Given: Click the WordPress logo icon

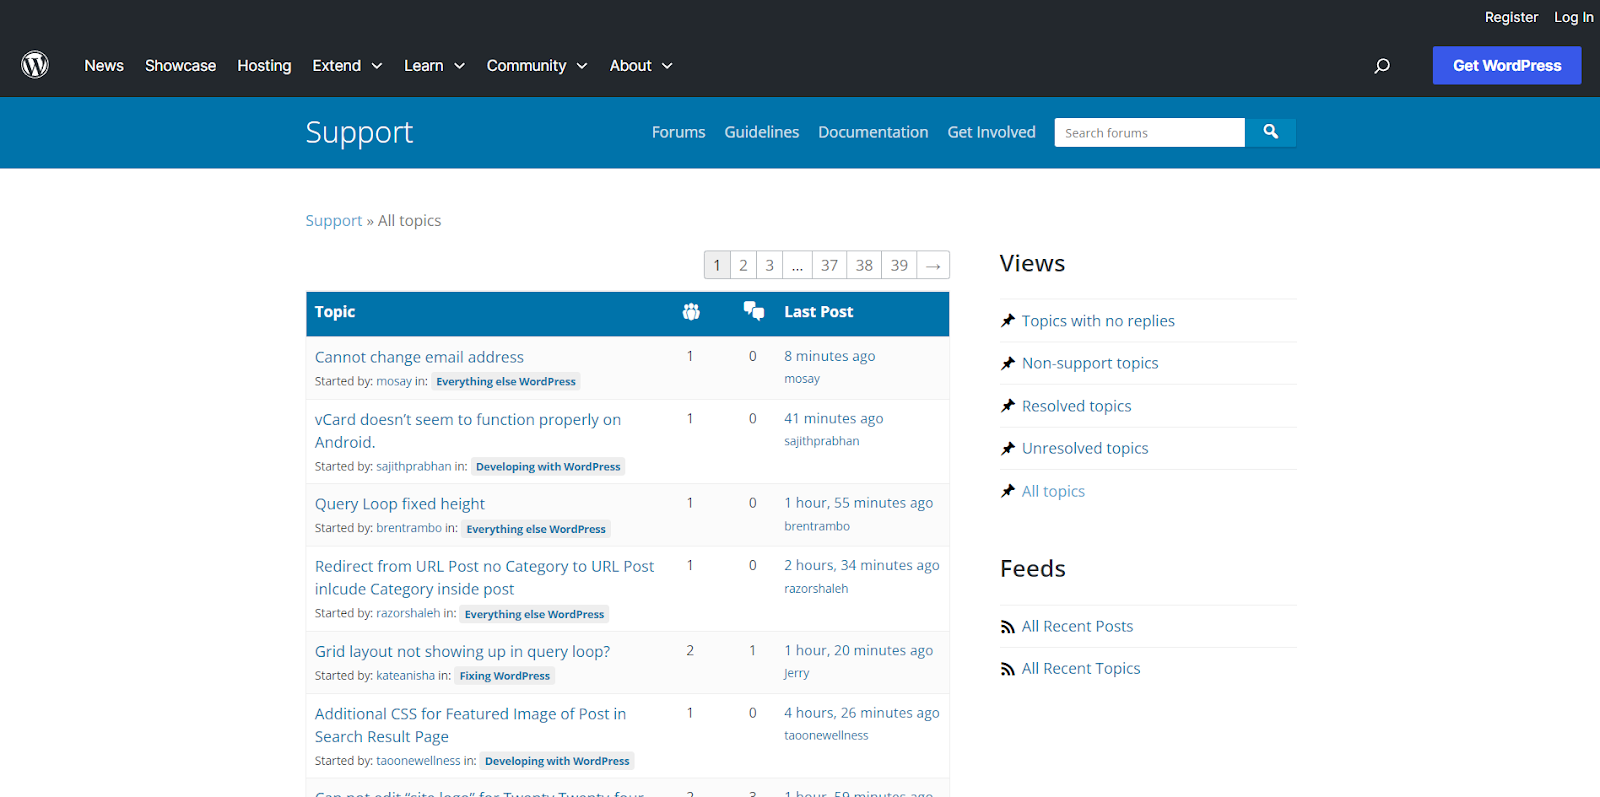Looking at the screenshot, I should pyautogui.click(x=35, y=65).
